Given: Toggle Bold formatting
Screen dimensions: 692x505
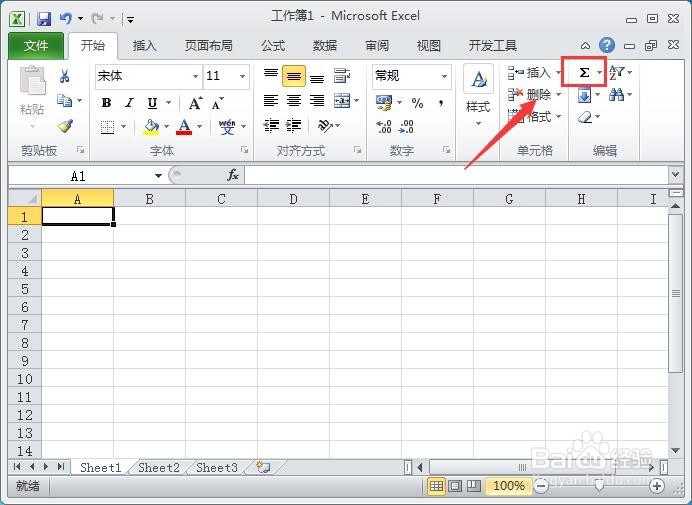Looking at the screenshot, I should (x=106, y=103).
